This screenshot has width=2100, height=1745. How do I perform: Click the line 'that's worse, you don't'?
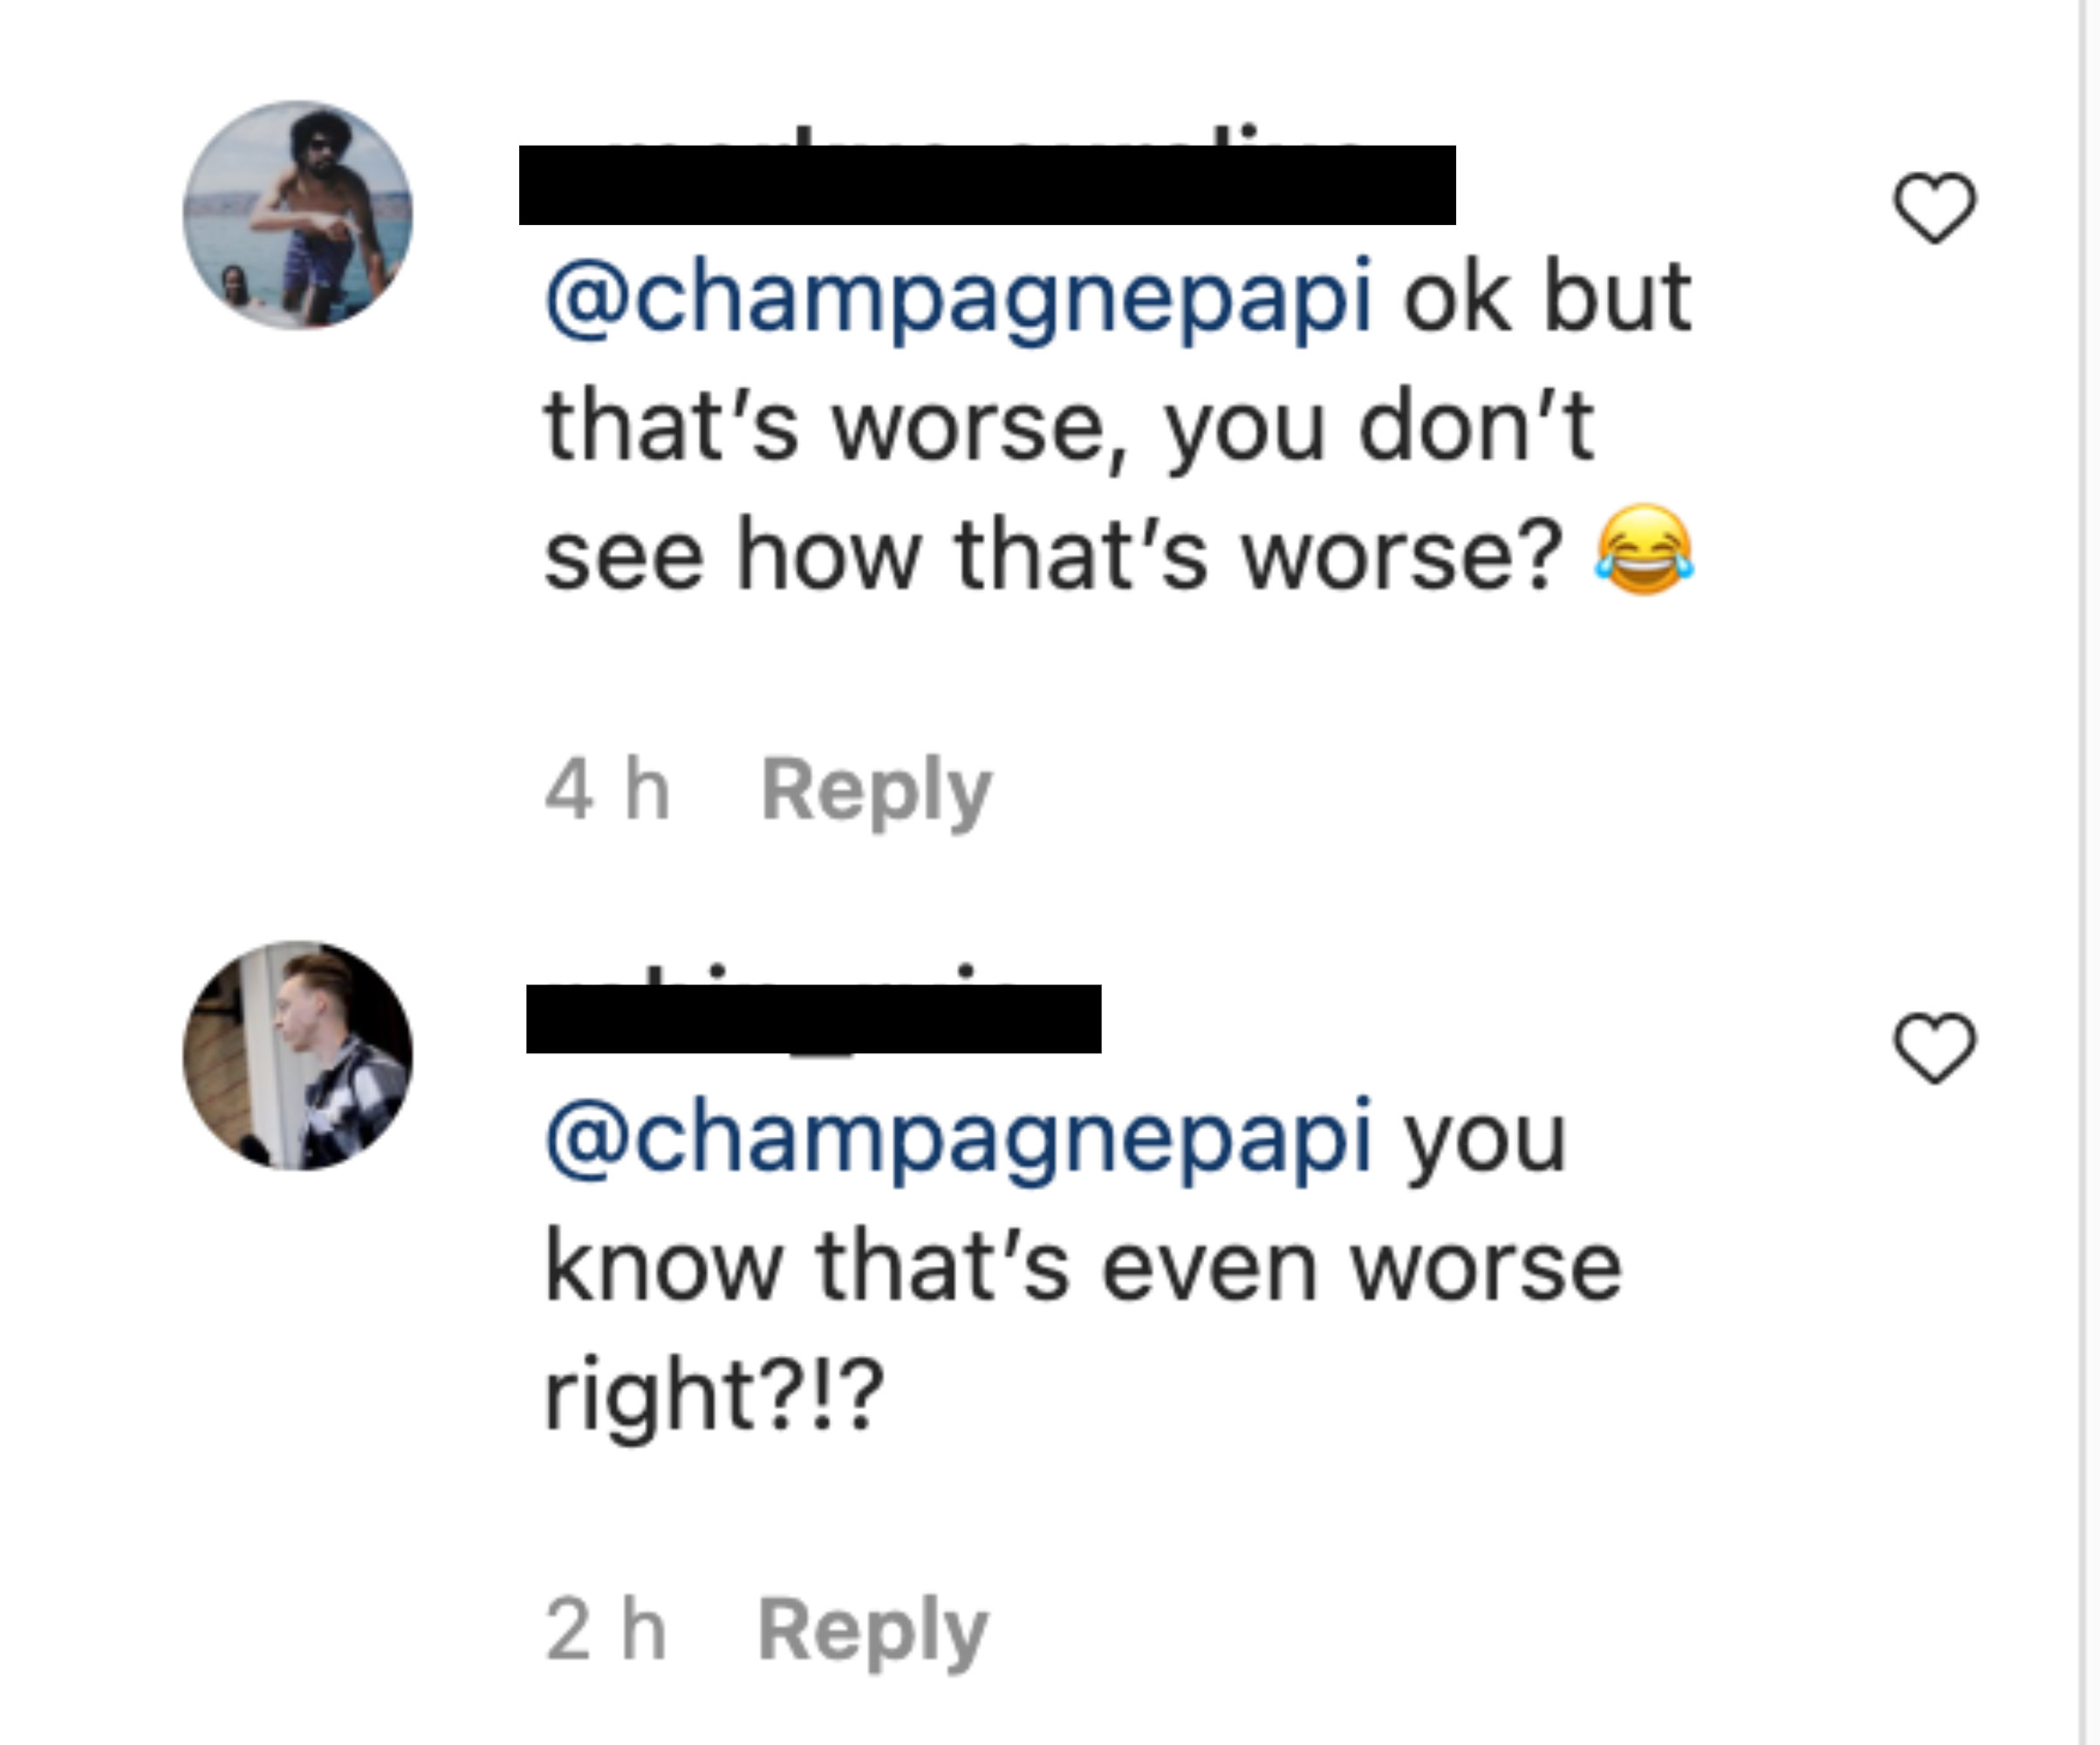pyautogui.click(x=1069, y=427)
